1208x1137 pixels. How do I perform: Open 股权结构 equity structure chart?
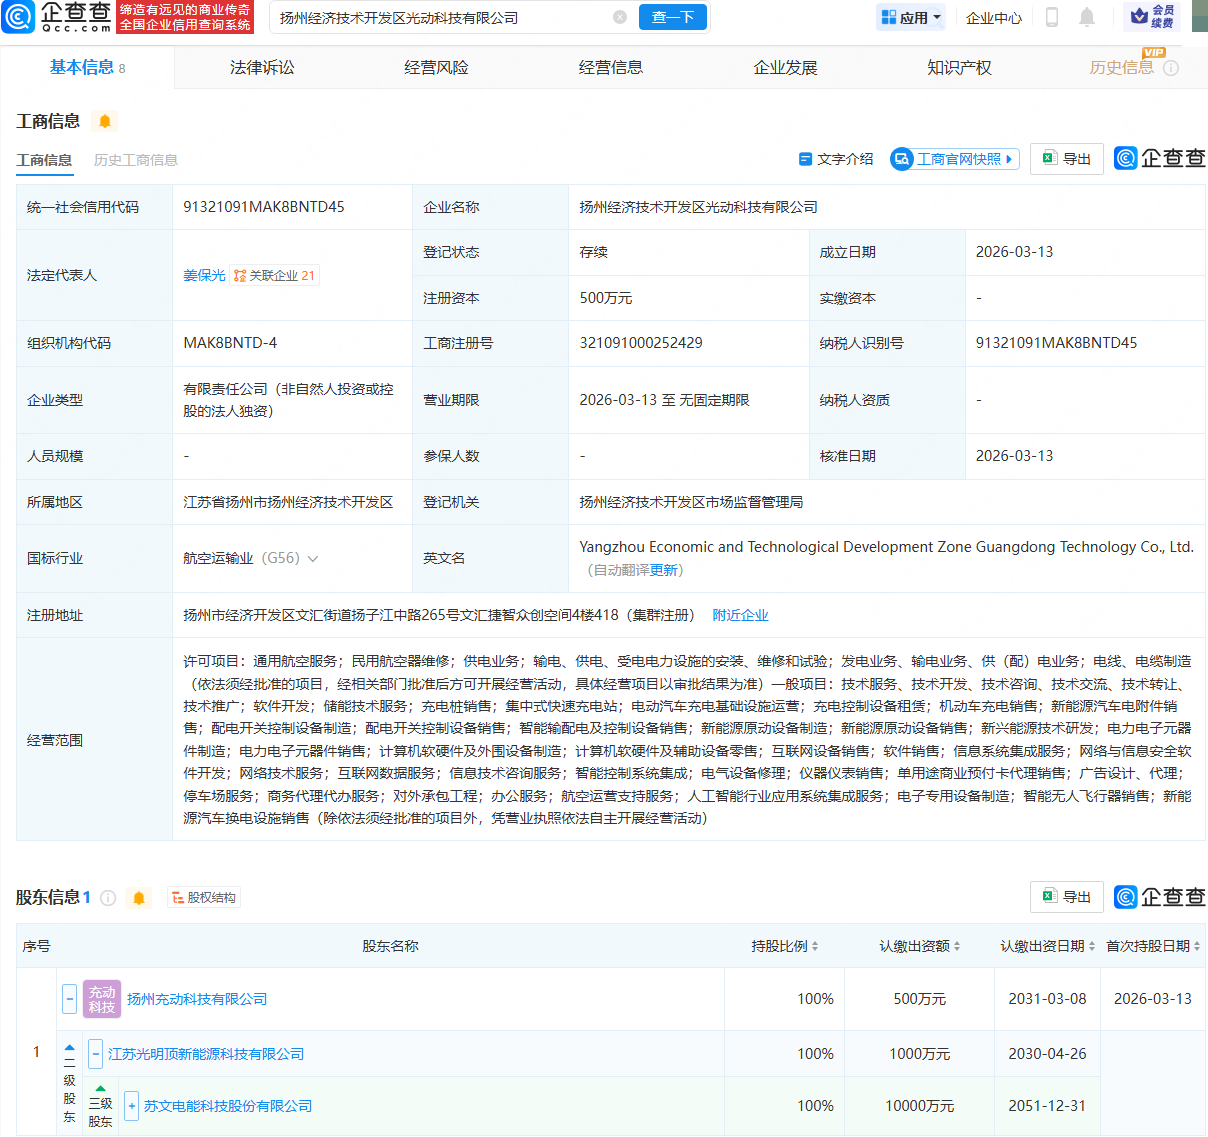click(x=204, y=898)
